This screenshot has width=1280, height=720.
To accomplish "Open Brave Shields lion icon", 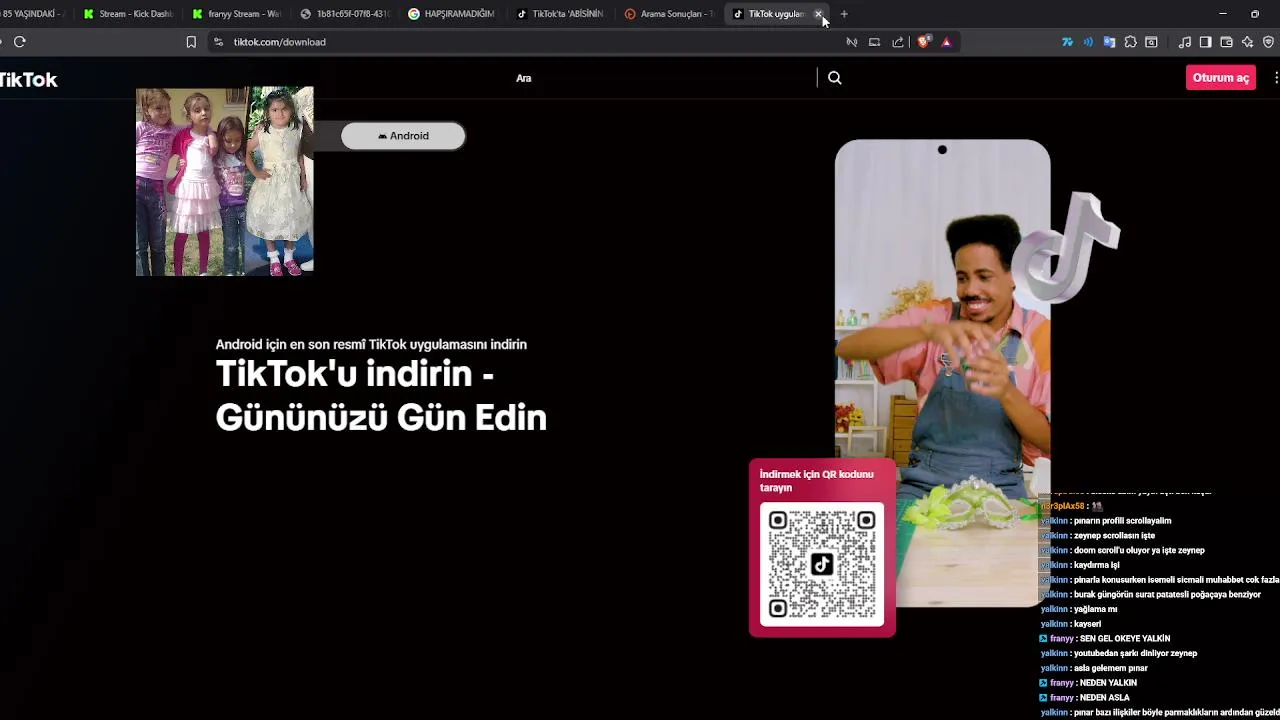I will (924, 42).
